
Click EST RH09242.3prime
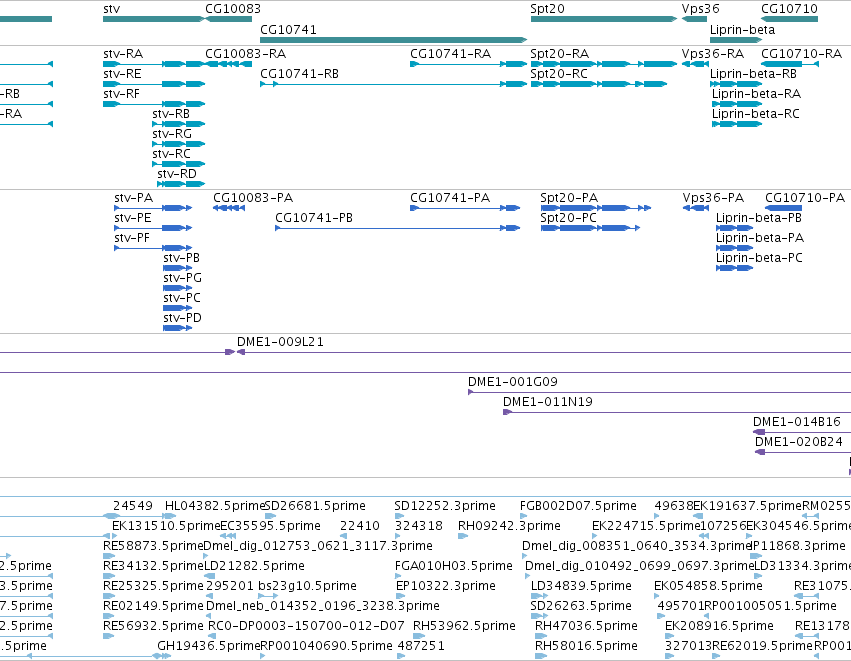463,536
